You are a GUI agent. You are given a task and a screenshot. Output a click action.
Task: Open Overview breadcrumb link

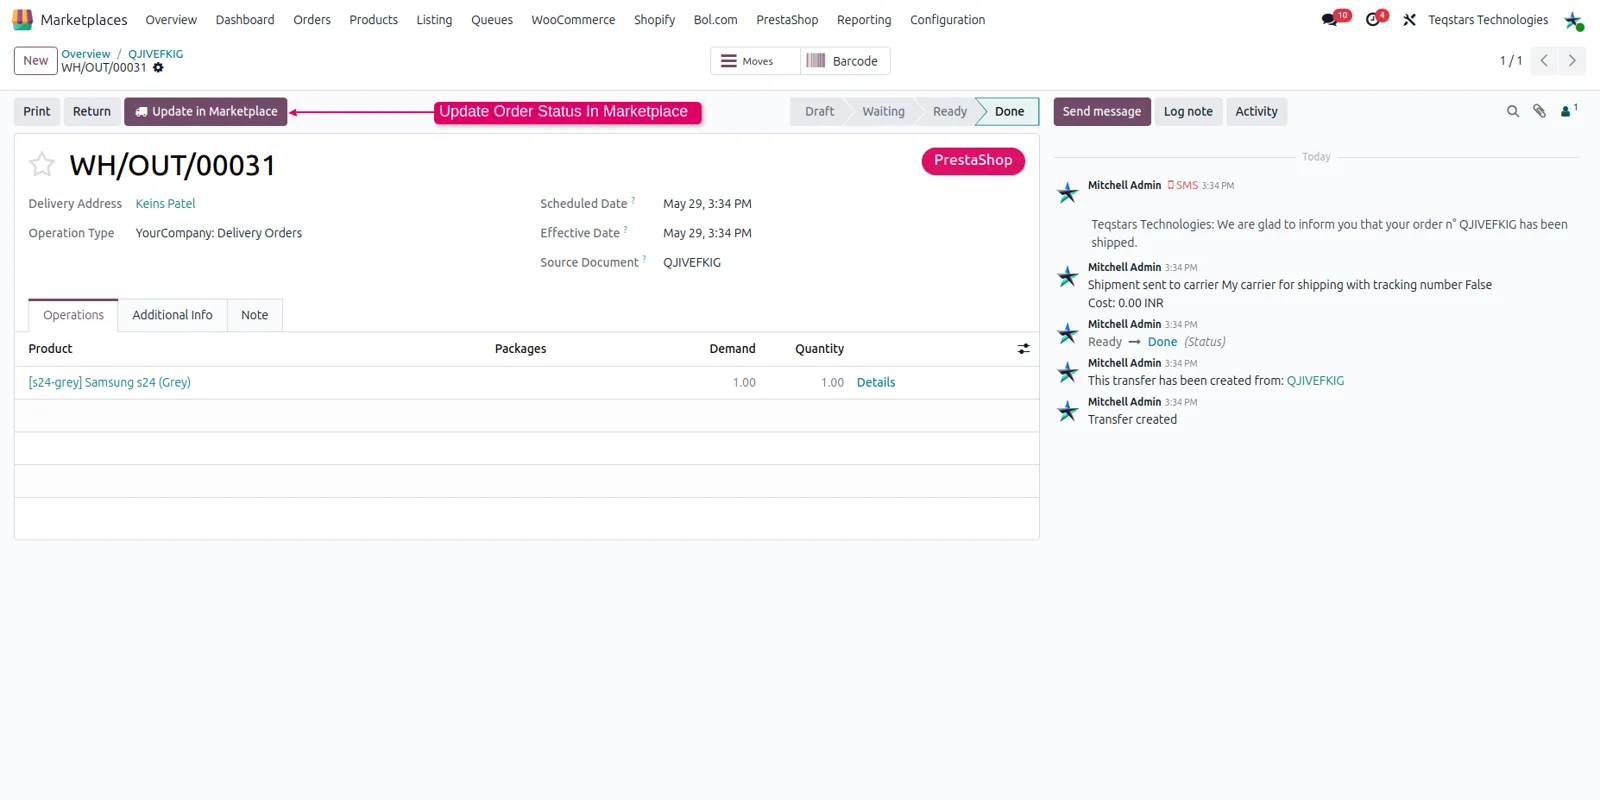click(86, 54)
